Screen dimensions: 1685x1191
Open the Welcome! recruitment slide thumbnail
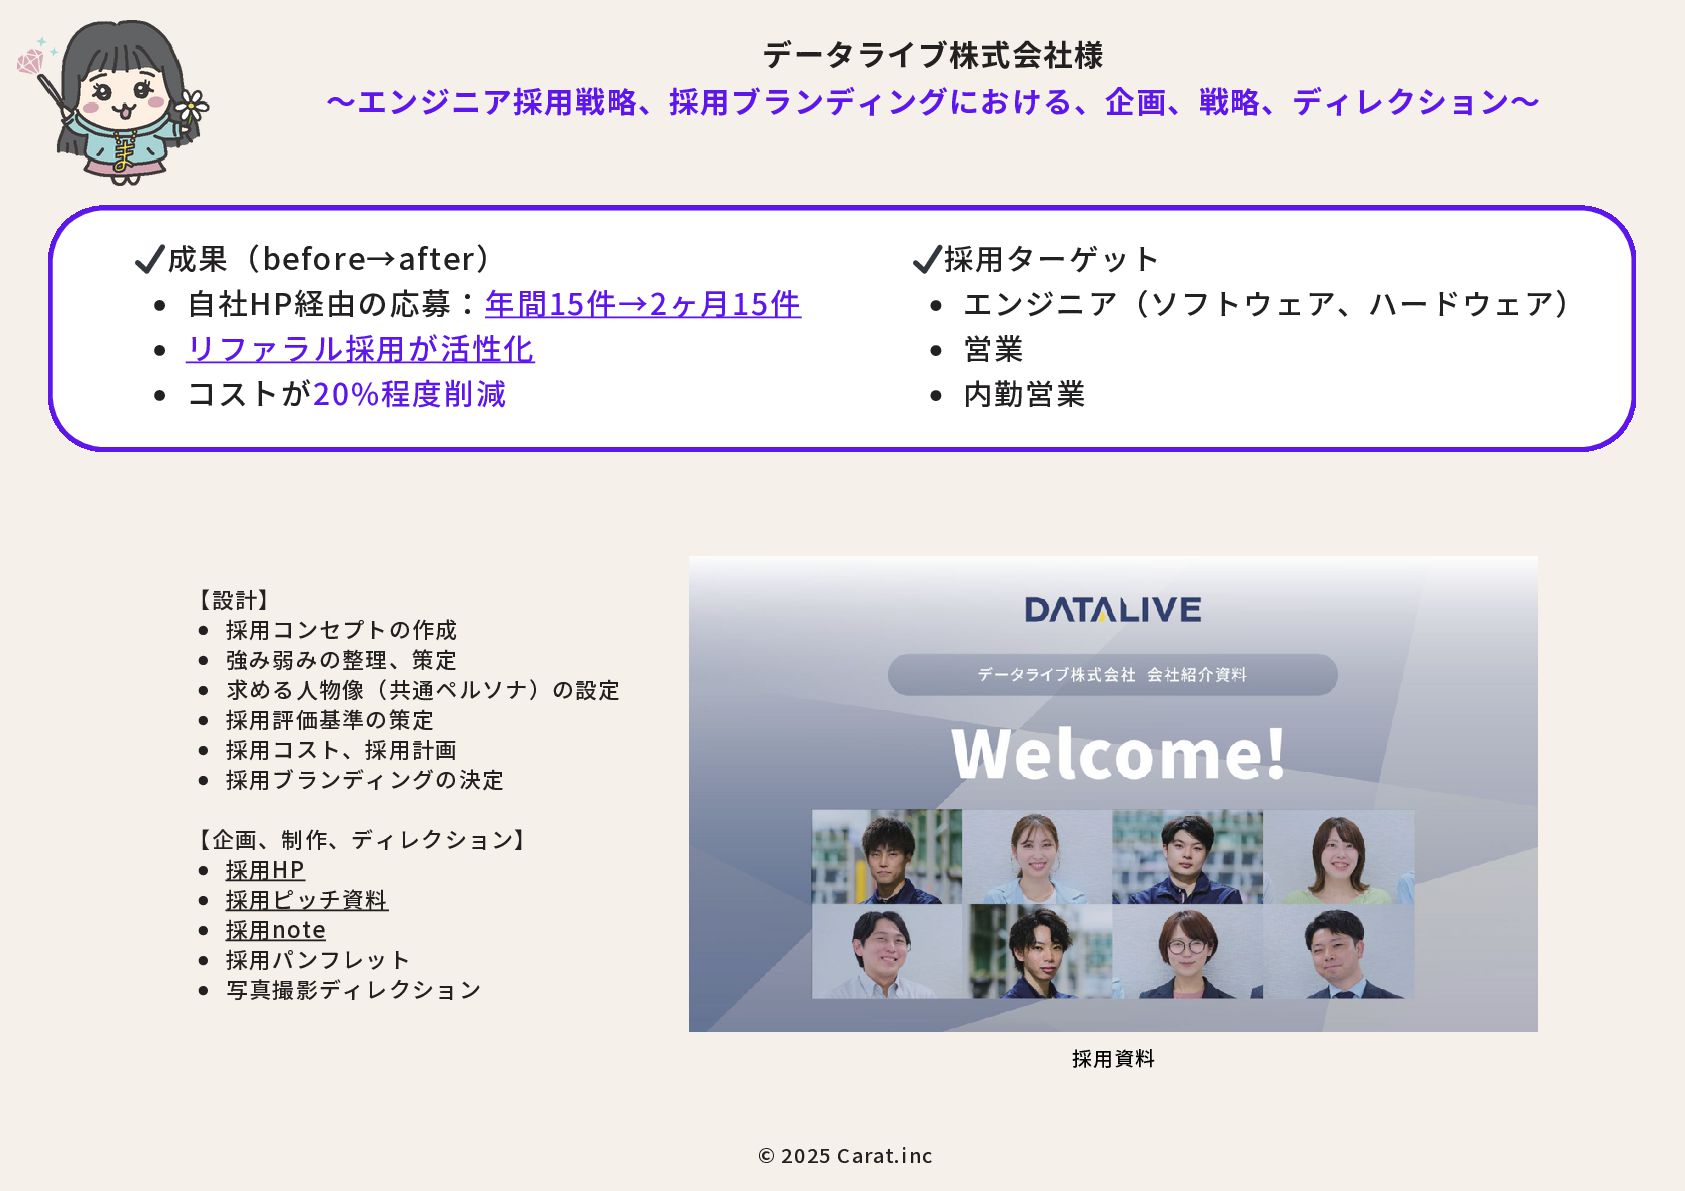[1113, 794]
